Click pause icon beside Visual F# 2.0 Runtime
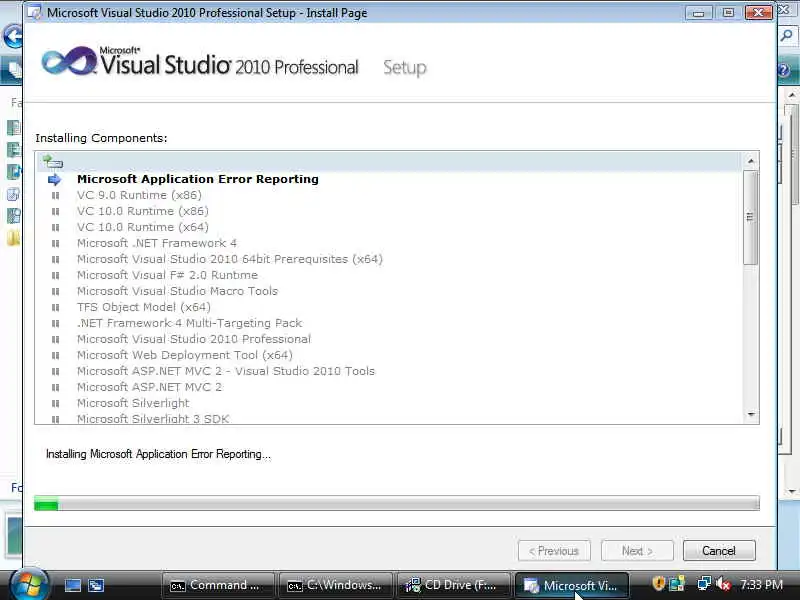 coord(56,276)
